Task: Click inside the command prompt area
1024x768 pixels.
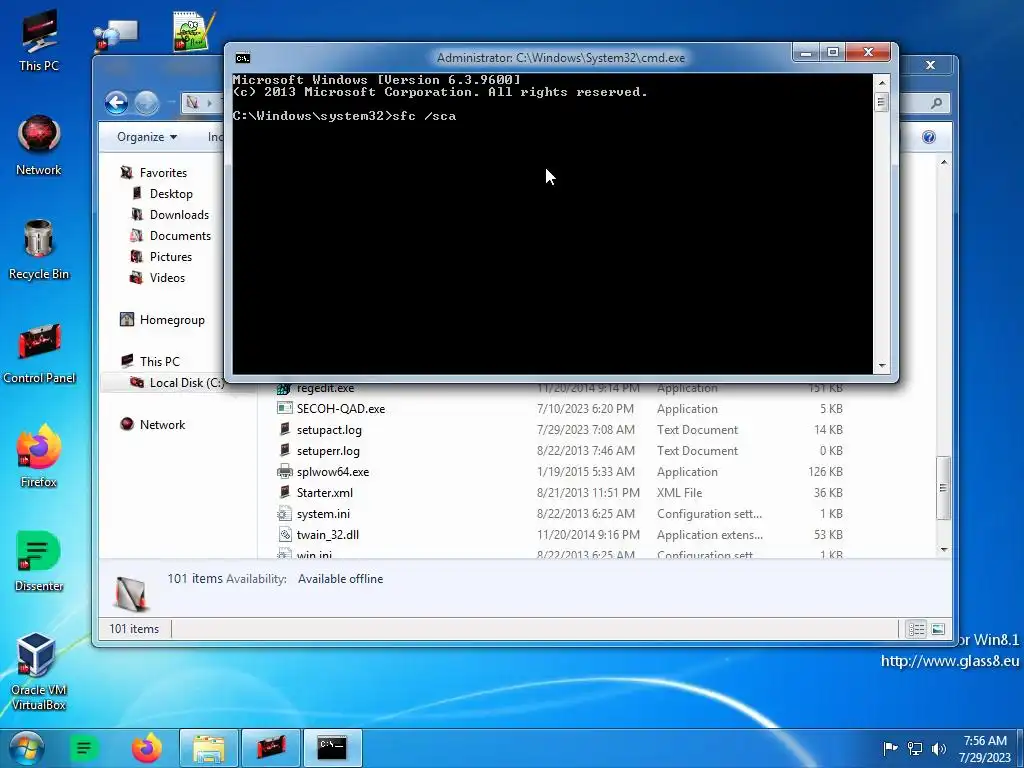Action: pos(552,223)
